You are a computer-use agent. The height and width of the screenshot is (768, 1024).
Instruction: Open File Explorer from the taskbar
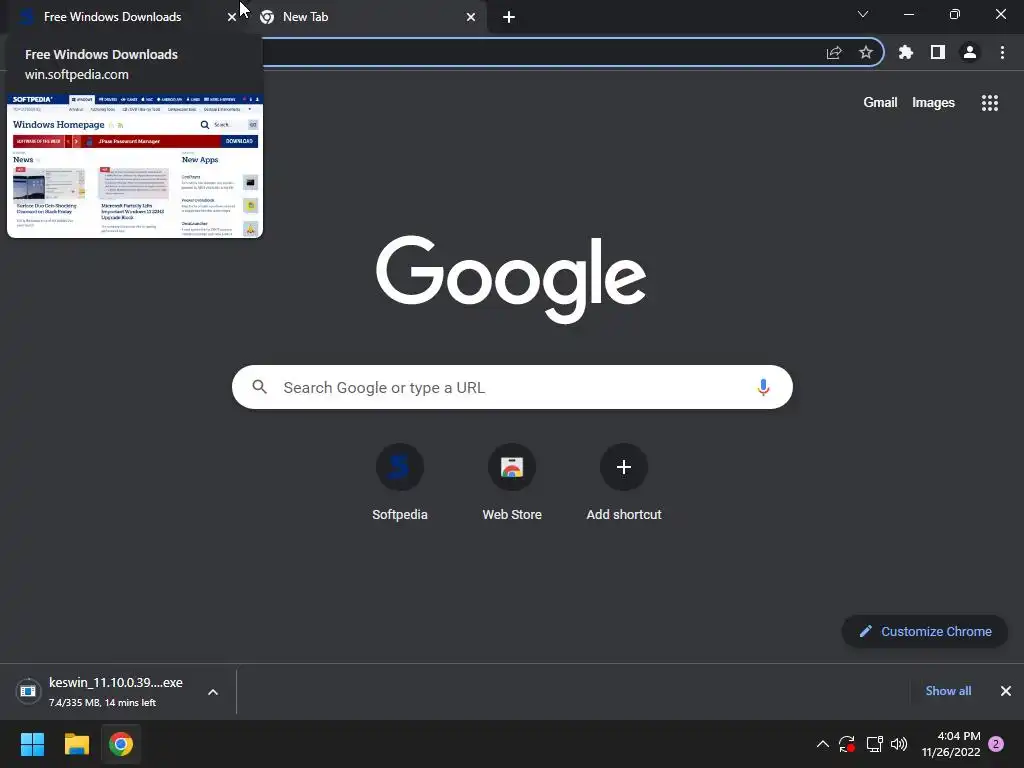76,744
